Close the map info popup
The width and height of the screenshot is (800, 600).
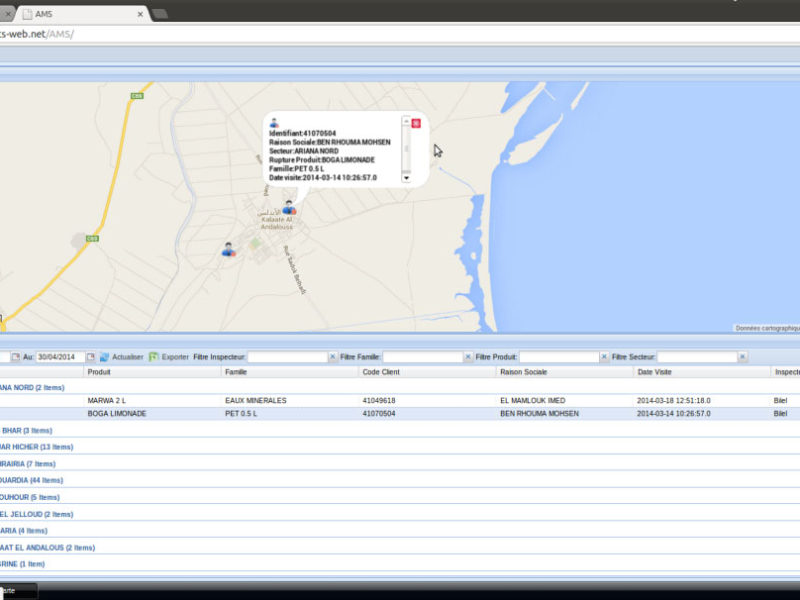[416, 123]
